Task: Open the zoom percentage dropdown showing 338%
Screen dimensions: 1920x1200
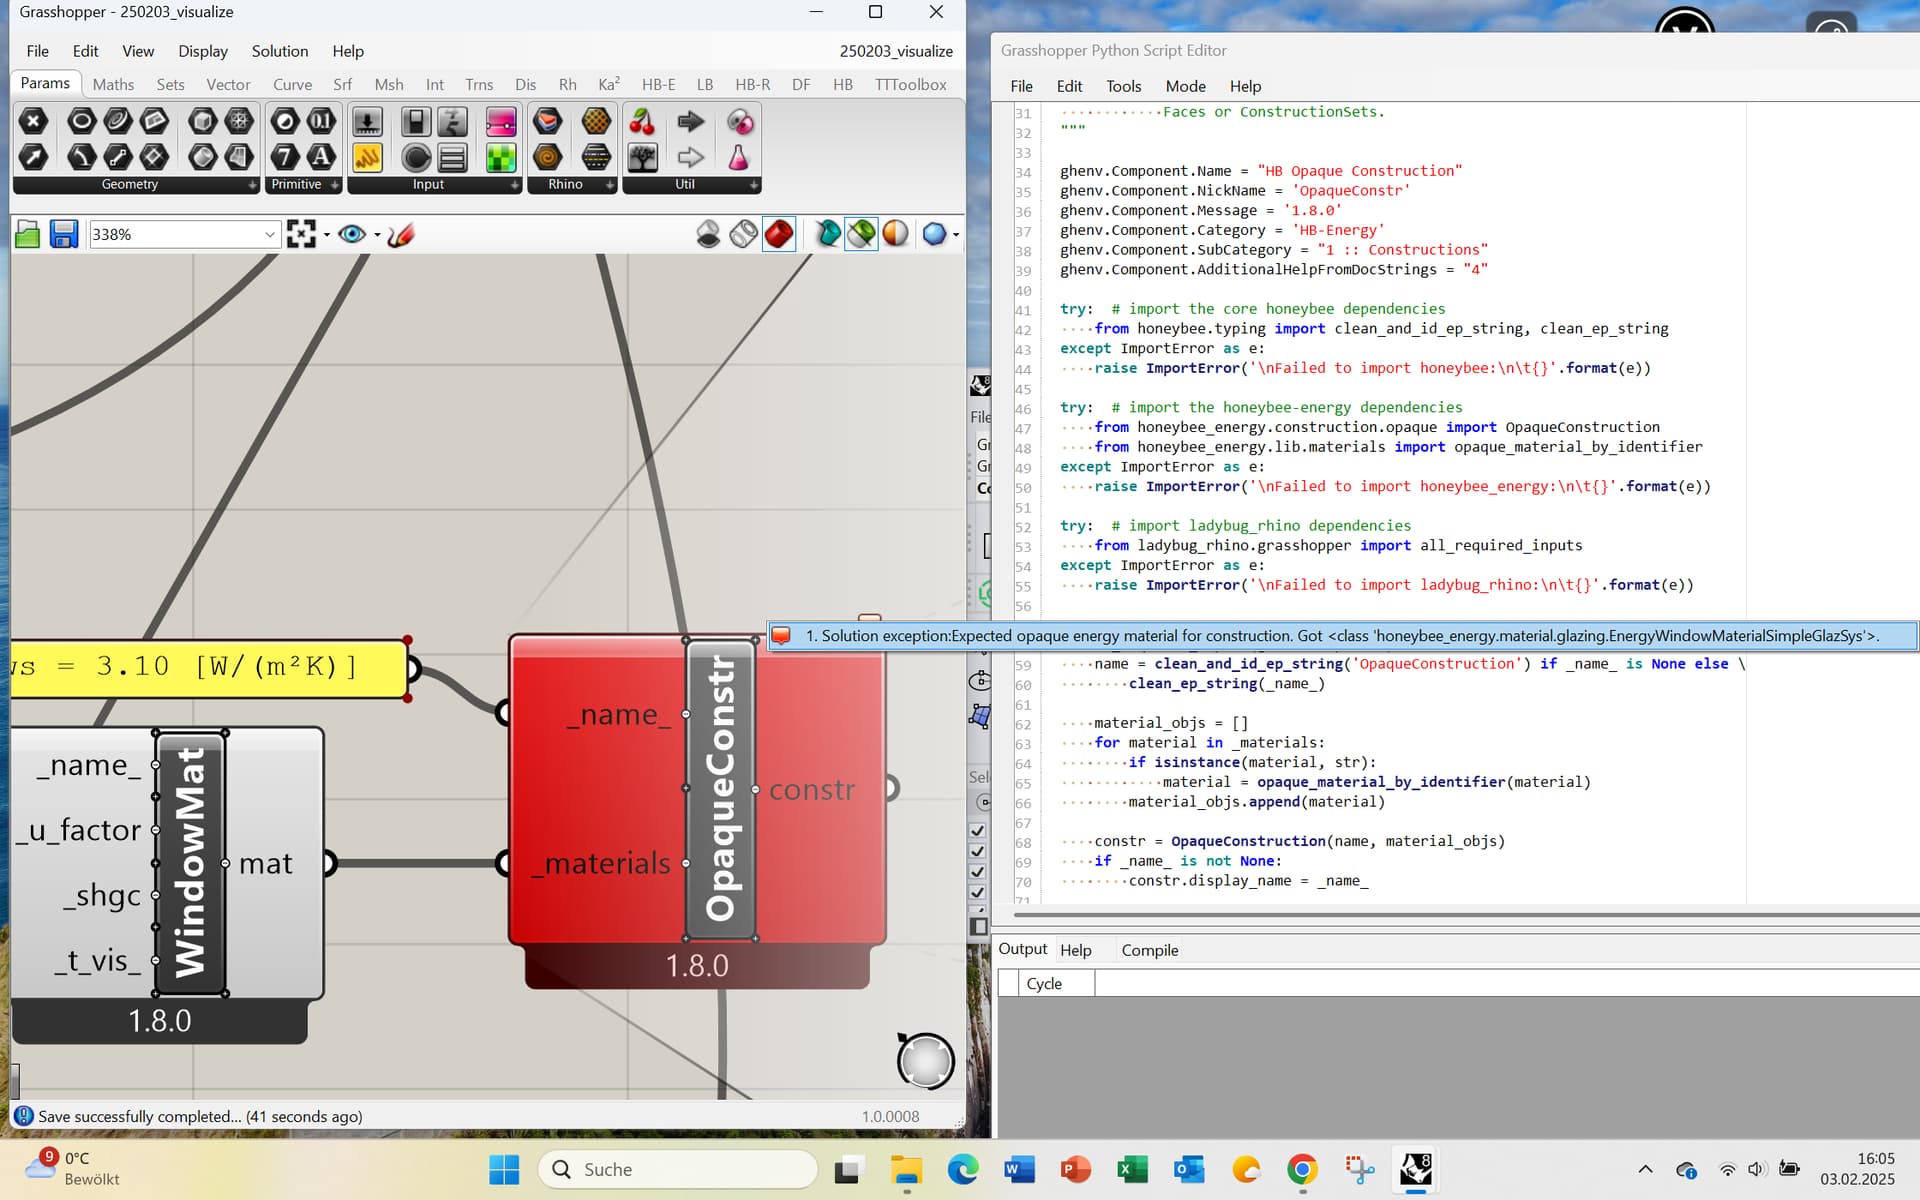Action: coord(269,233)
